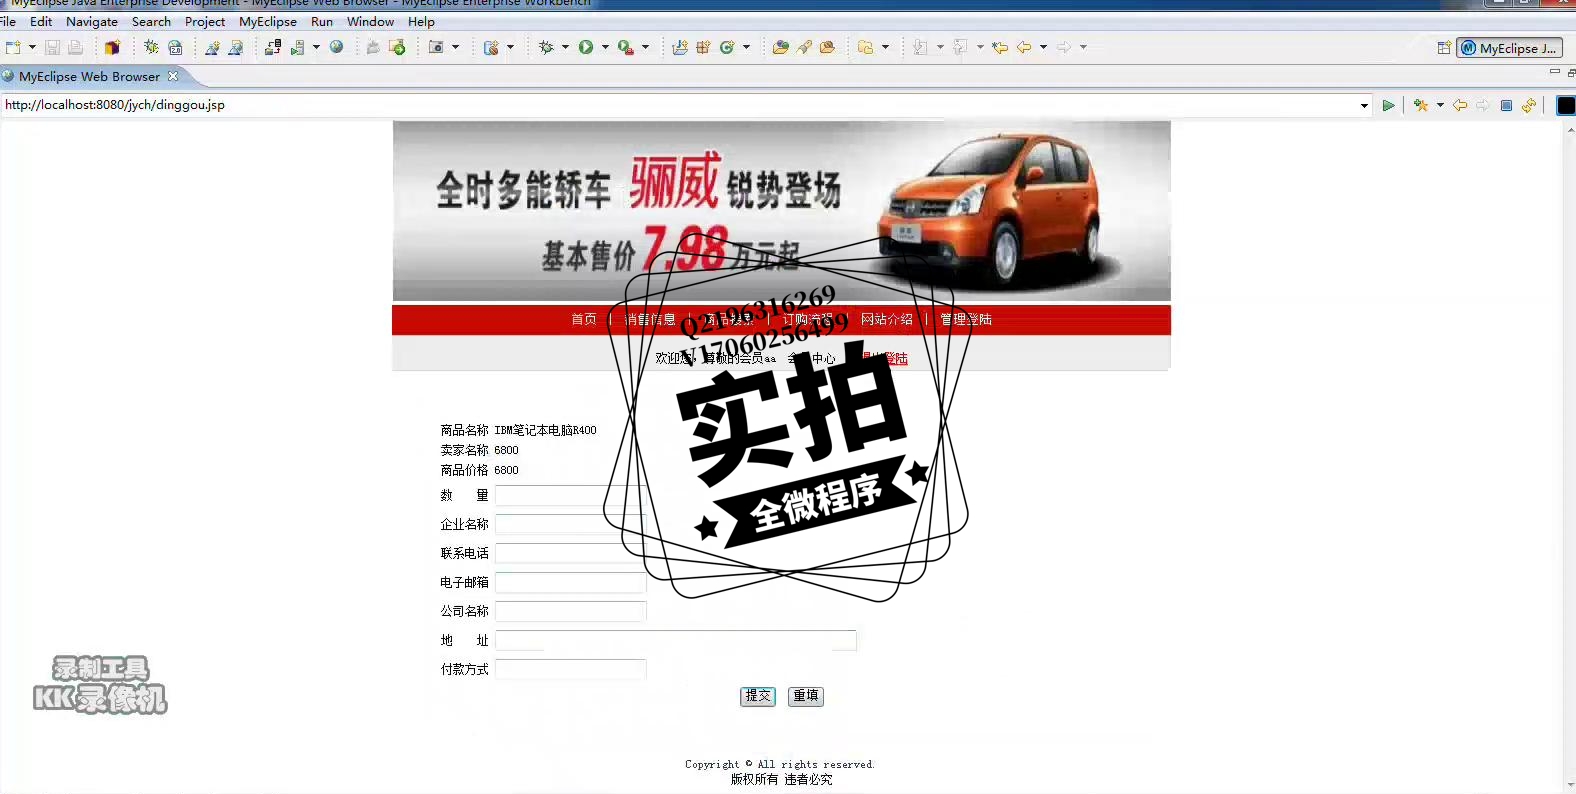Click the New Java Class green C icon
This screenshot has width=1576, height=794.
point(727,47)
